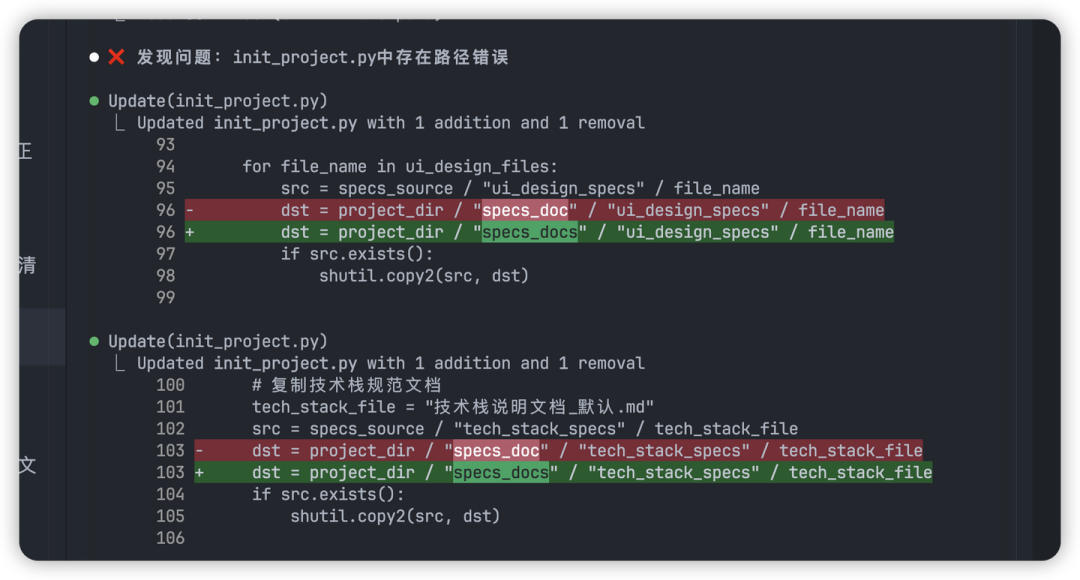Screen dimensions: 1080x580
Task: Collapse the second 'Updated init_project.py' summary branch
Action: [x=120, y=363]
